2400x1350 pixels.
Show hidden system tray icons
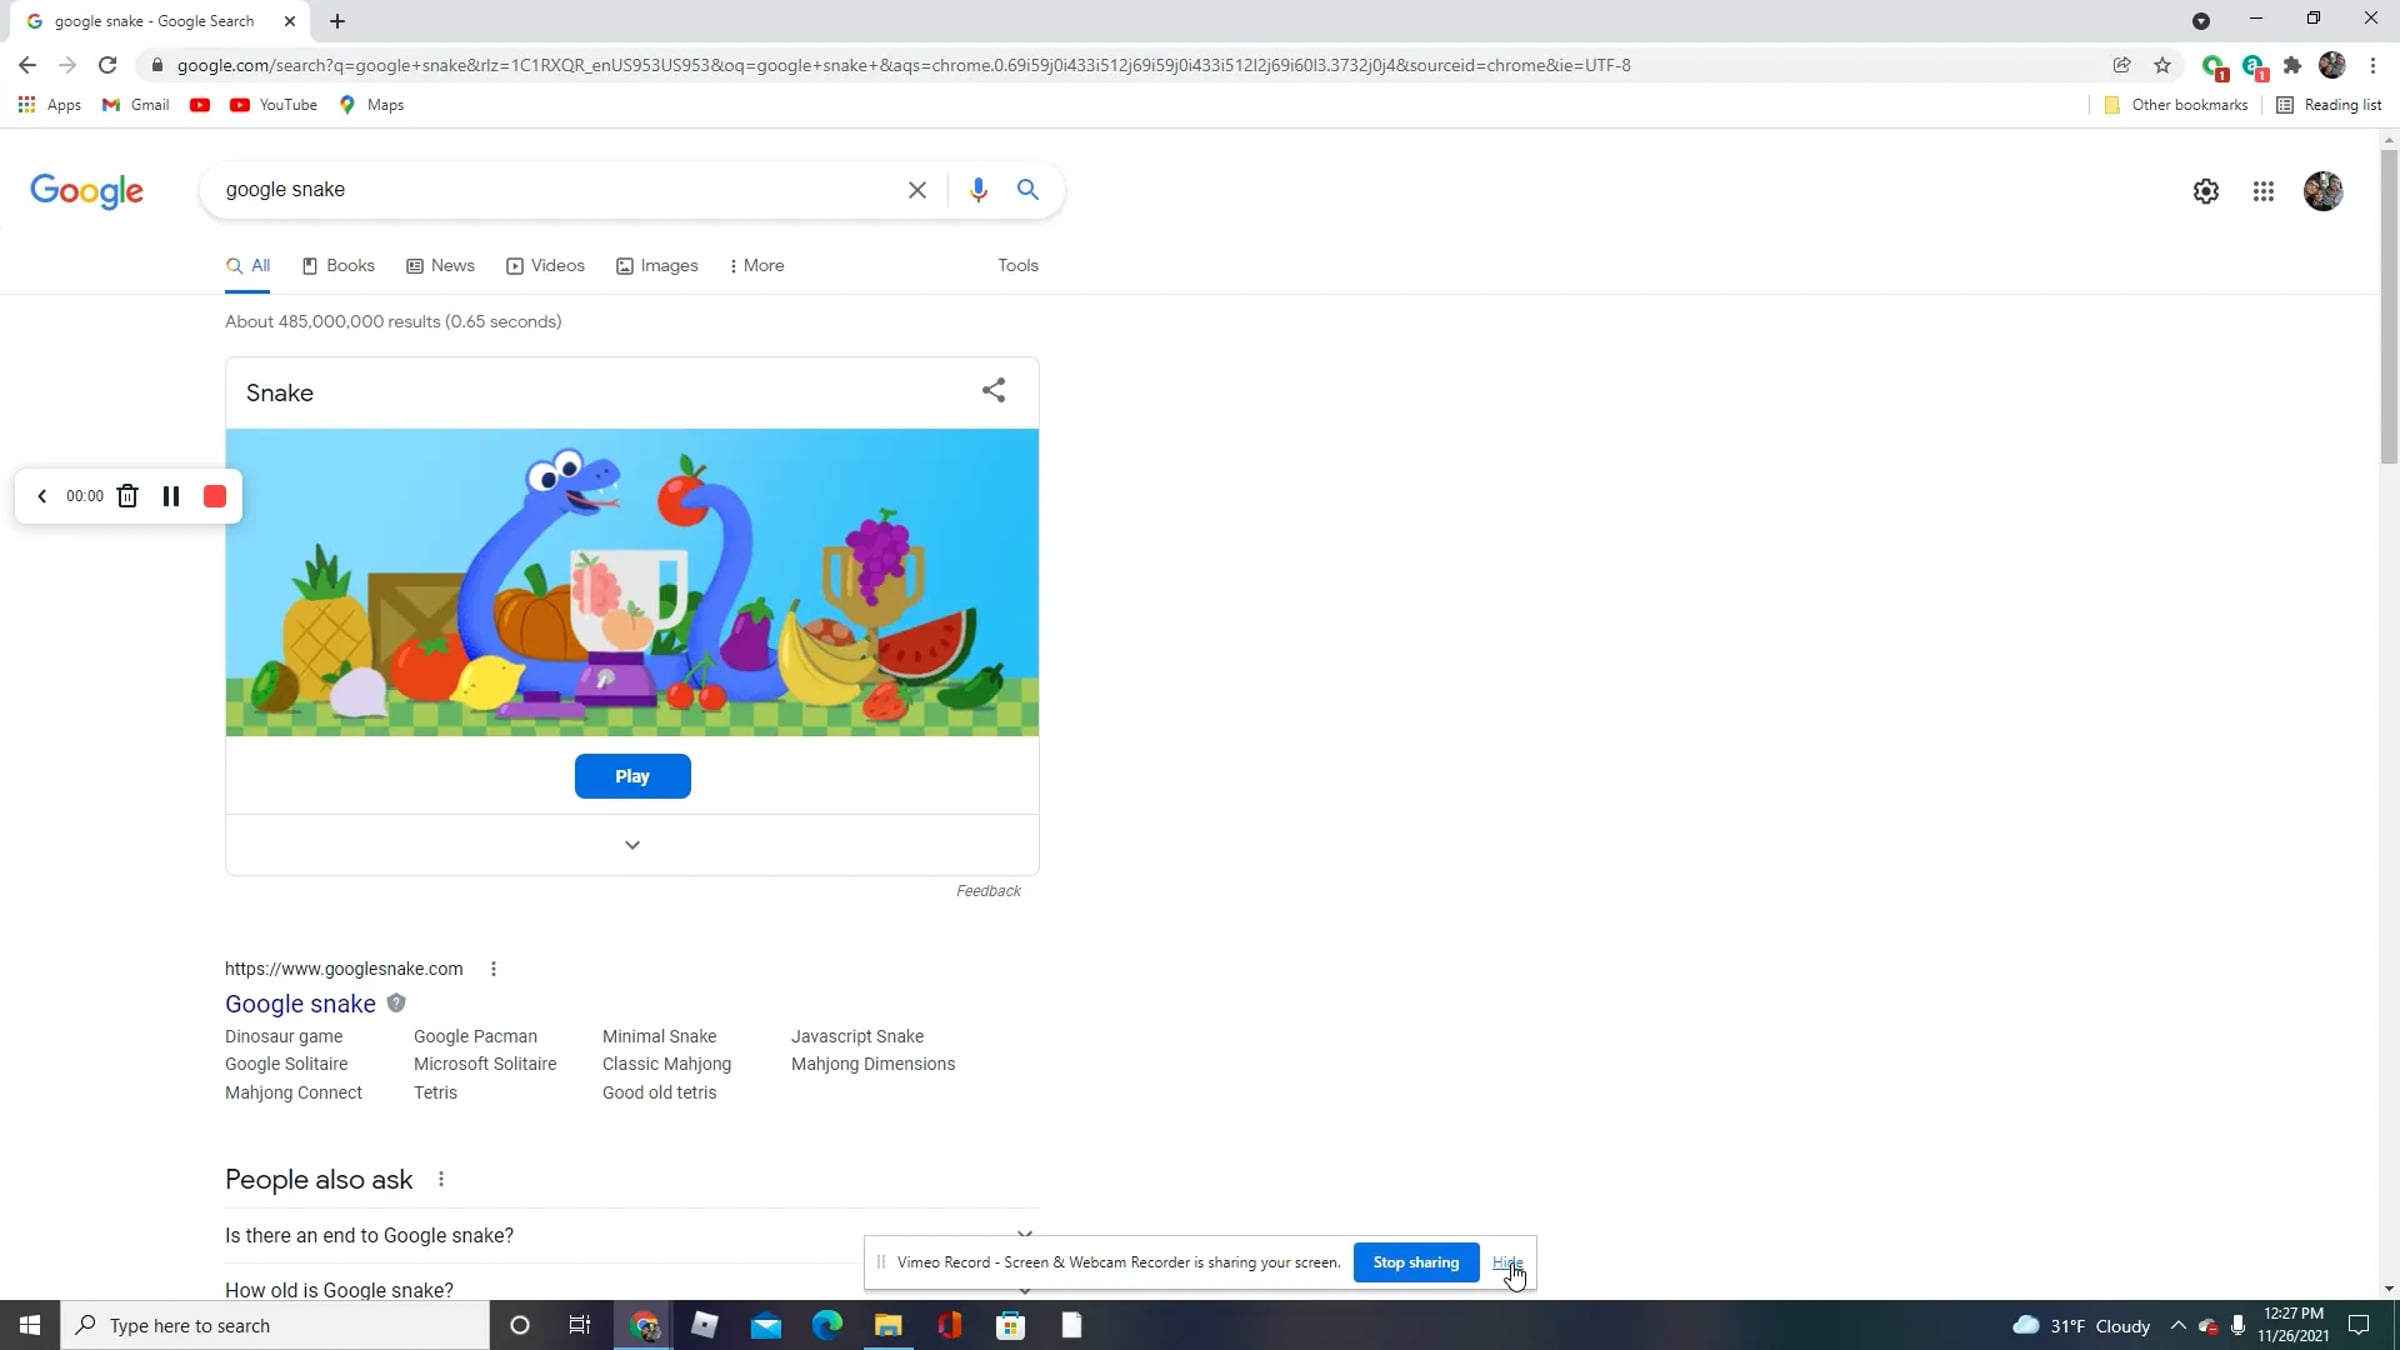coord(2178,1326)
